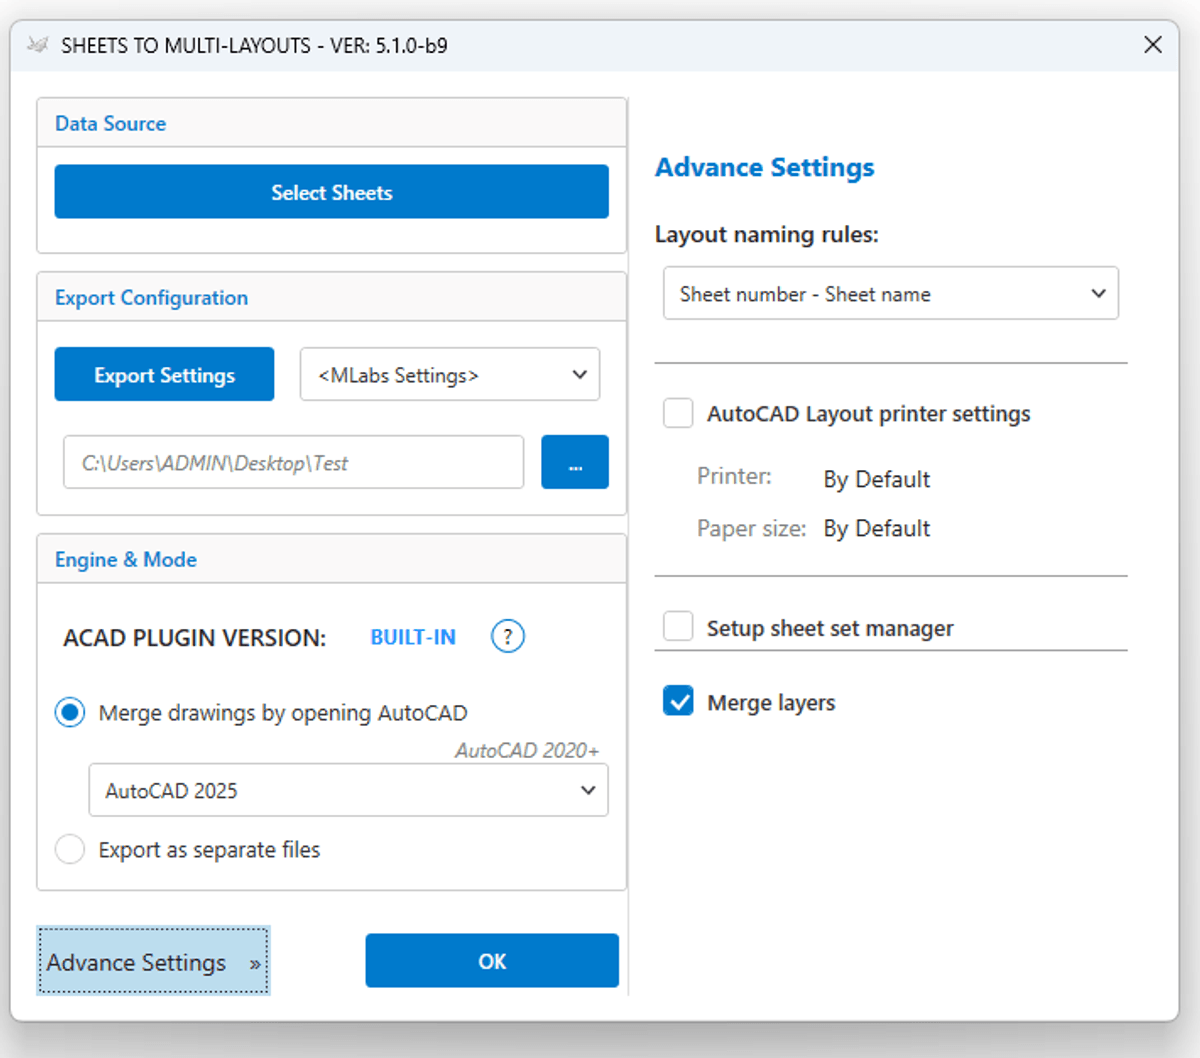
Task: Uncheck the Merge layers checkbox
Action: (x=679, y=702)
